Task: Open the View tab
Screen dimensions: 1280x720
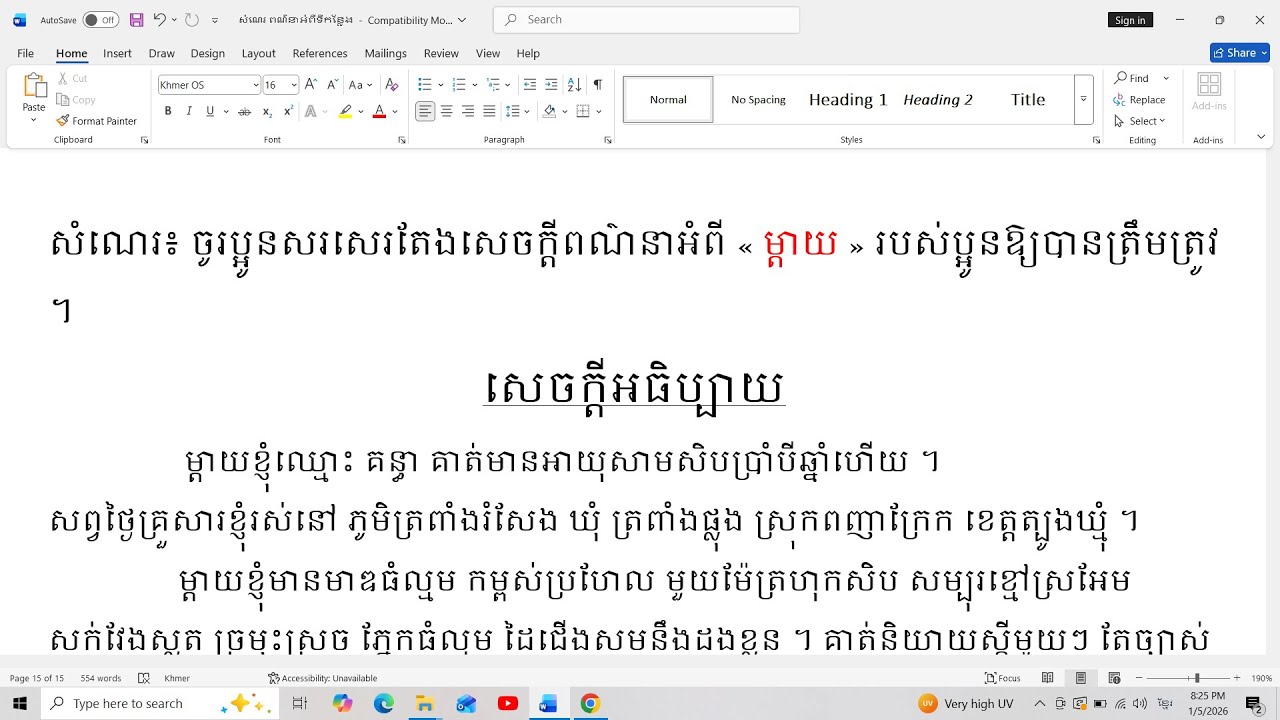Action: coord(488,53)
